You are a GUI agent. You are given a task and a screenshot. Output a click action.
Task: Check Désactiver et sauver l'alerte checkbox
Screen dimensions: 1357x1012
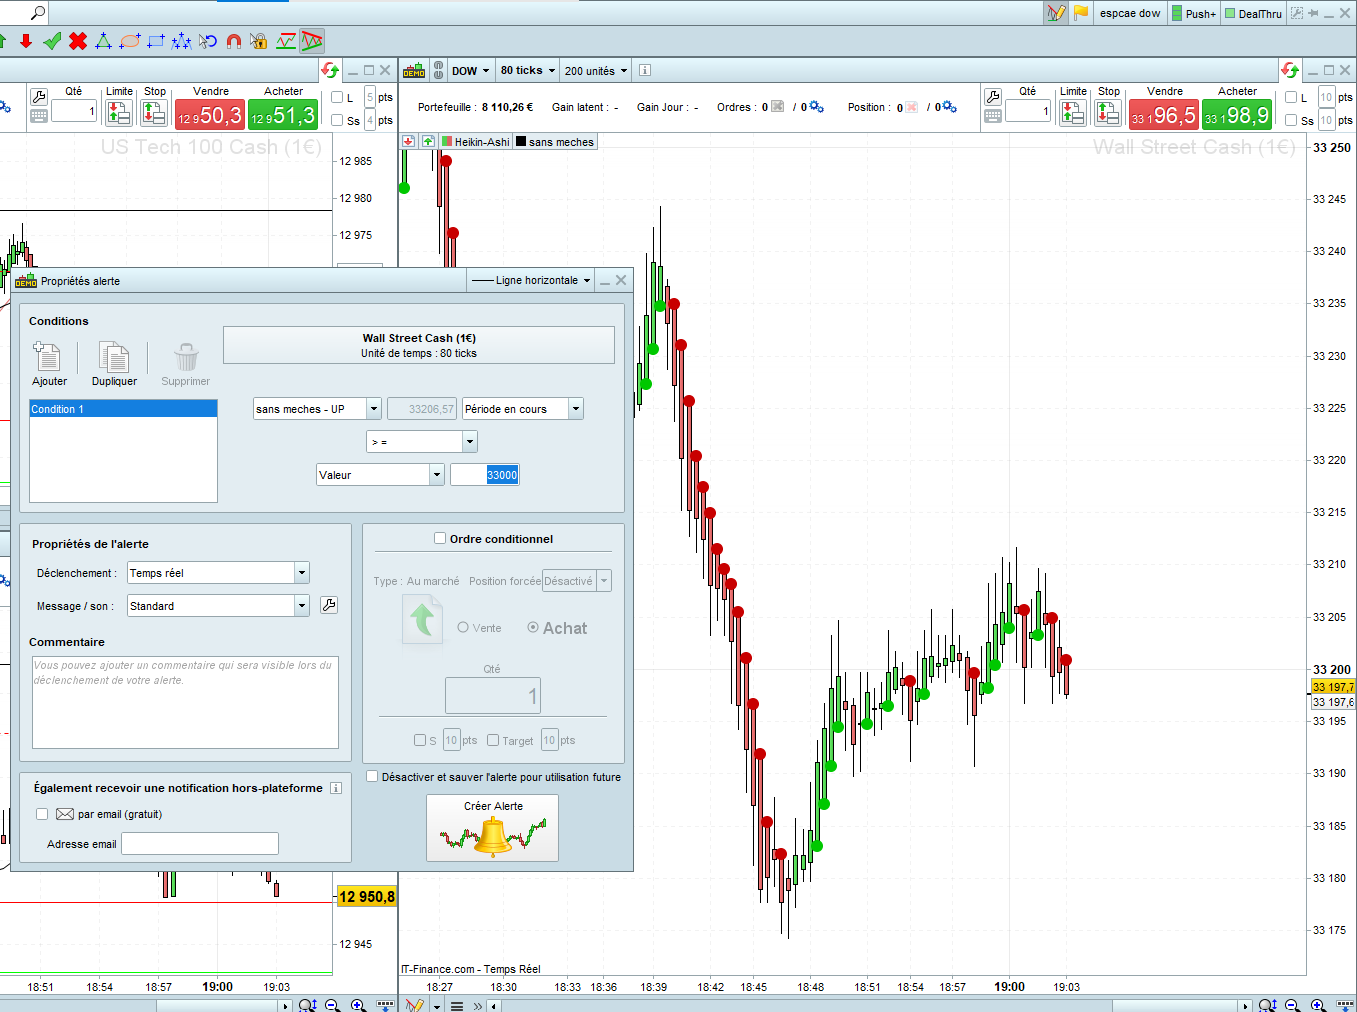(x=372, y=776)
